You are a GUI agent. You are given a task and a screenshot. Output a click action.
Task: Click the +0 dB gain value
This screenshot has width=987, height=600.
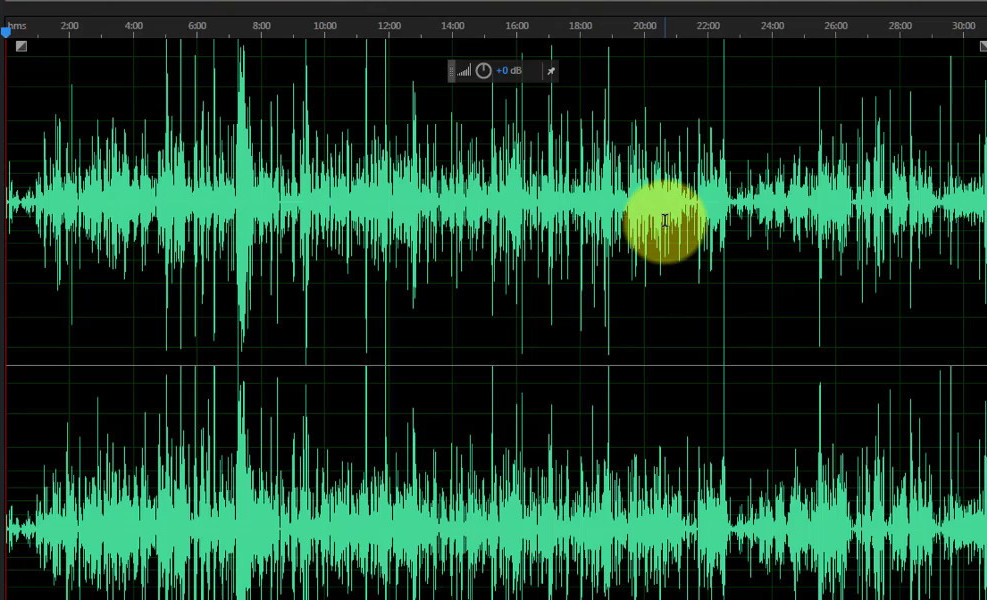[x=509, y=71]
